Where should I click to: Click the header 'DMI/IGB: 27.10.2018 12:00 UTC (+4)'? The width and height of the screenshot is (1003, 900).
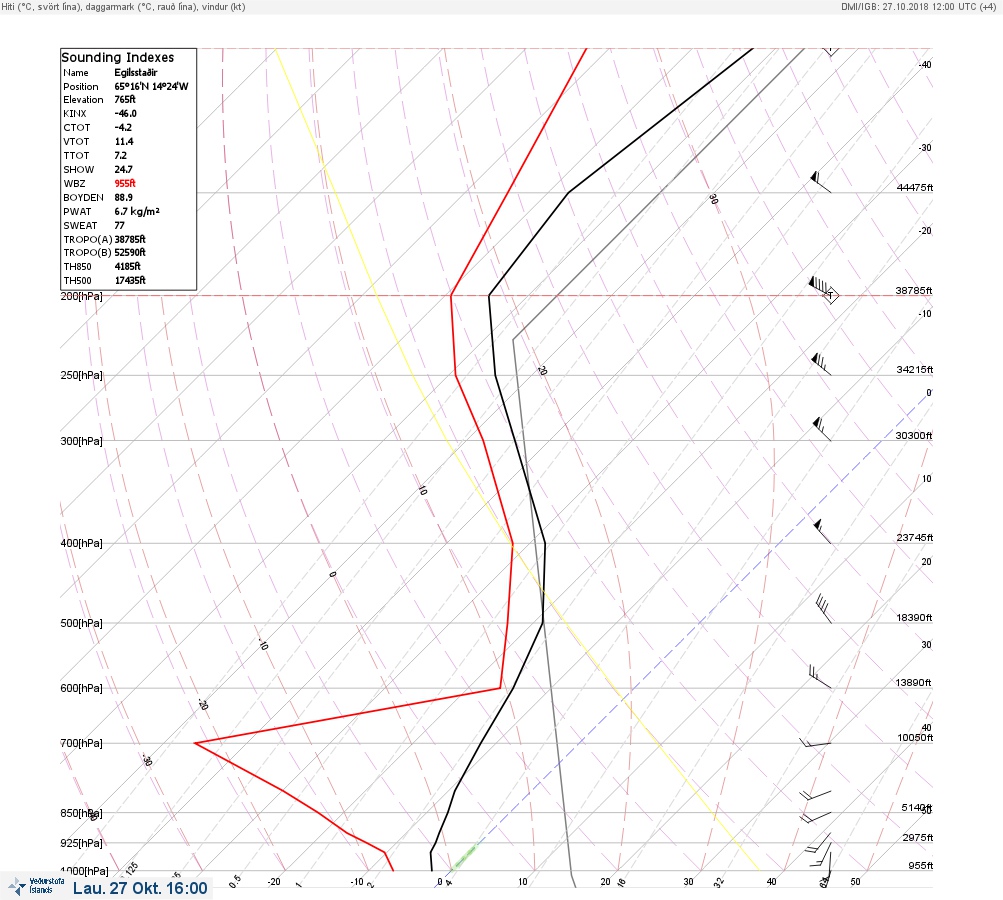pyautogui.click(x=919, y=6)
